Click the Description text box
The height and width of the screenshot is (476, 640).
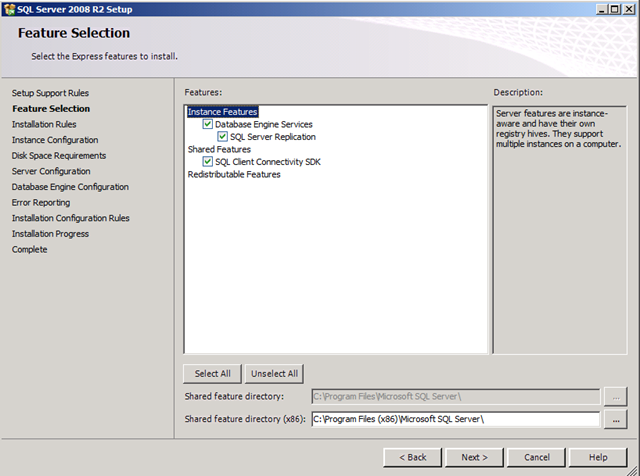pos(560,230)
